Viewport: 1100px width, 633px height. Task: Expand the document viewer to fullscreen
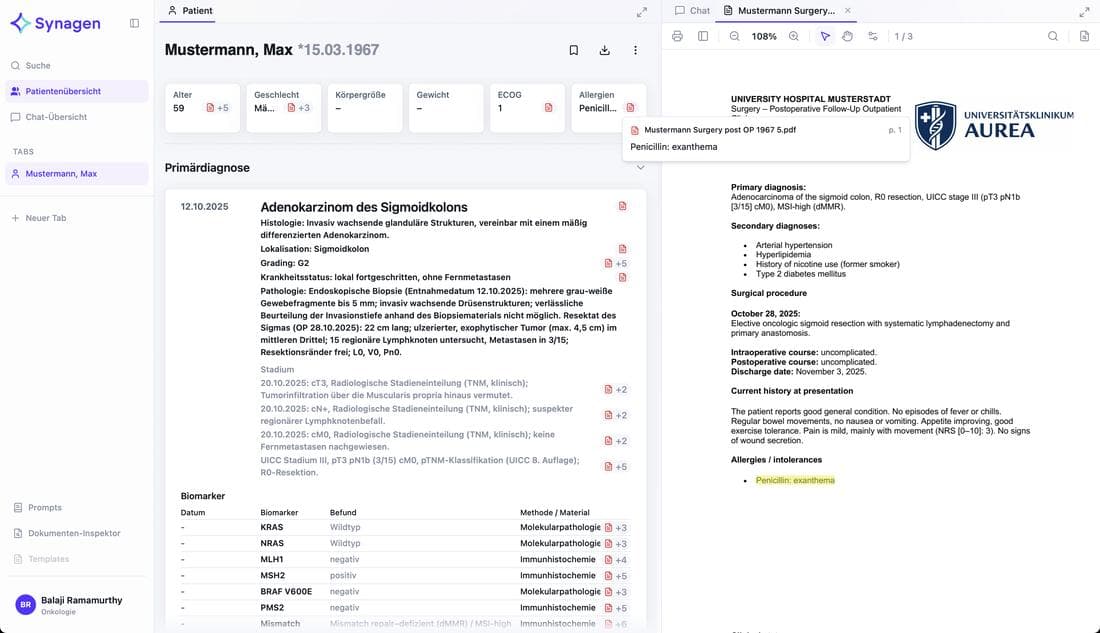click(x=1084, y=12)
